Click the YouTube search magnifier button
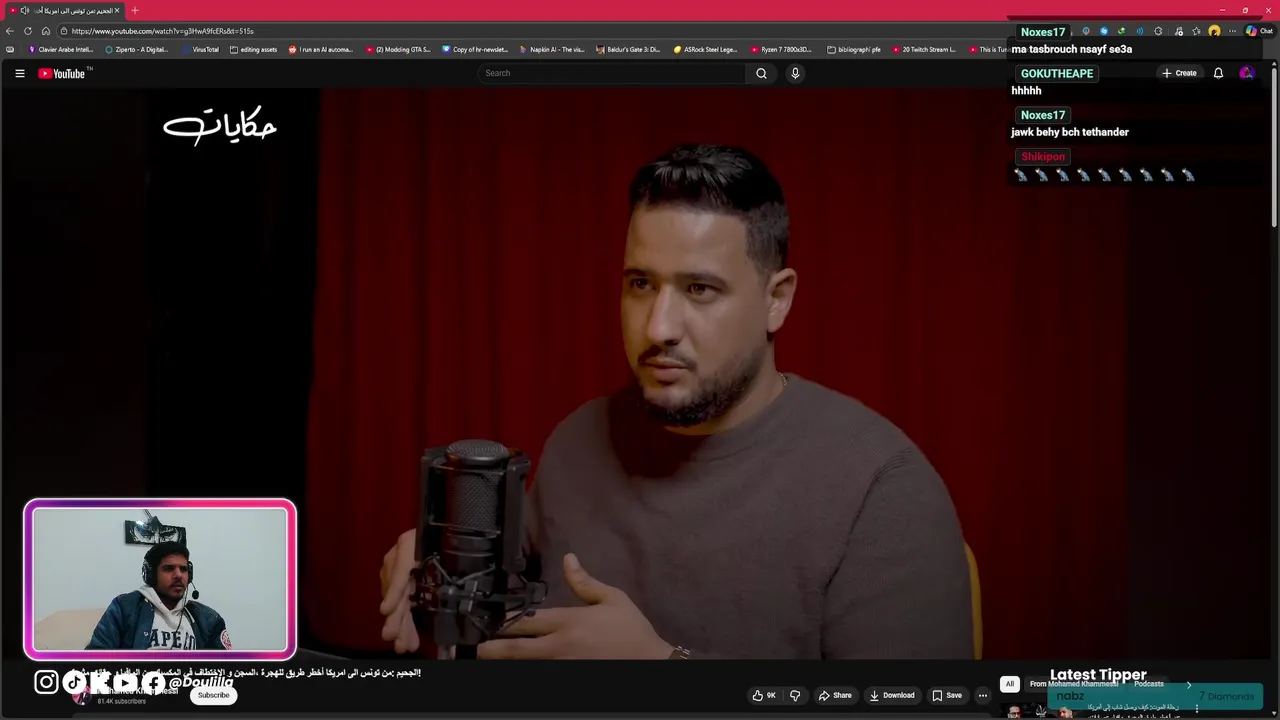 coord(761,73)
